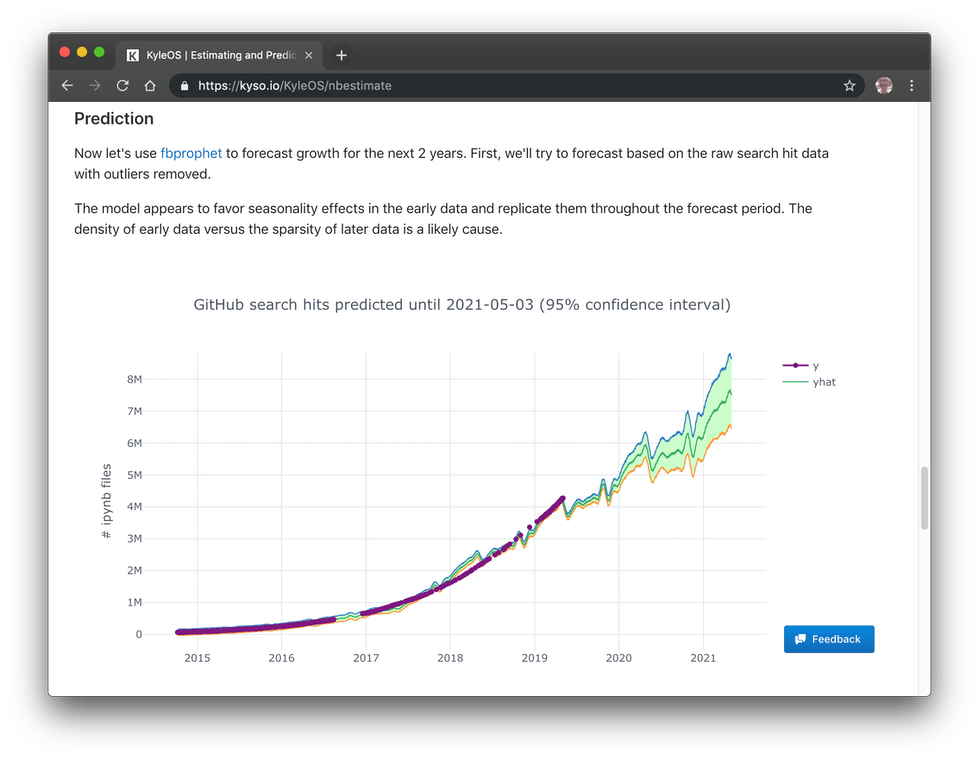This screenshot has height=760, width=979.
Task: Click the Feedback button
Action: [x=829, y=639]
